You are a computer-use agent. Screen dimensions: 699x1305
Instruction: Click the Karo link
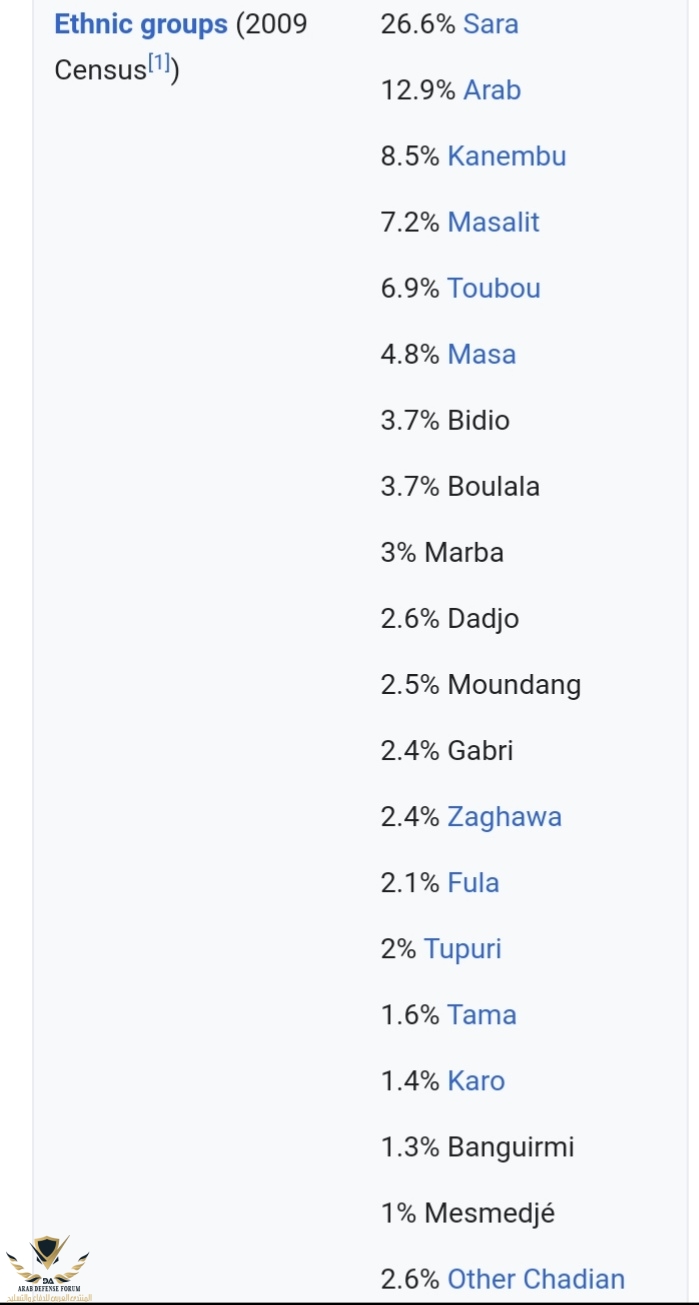click(476, 1081)
